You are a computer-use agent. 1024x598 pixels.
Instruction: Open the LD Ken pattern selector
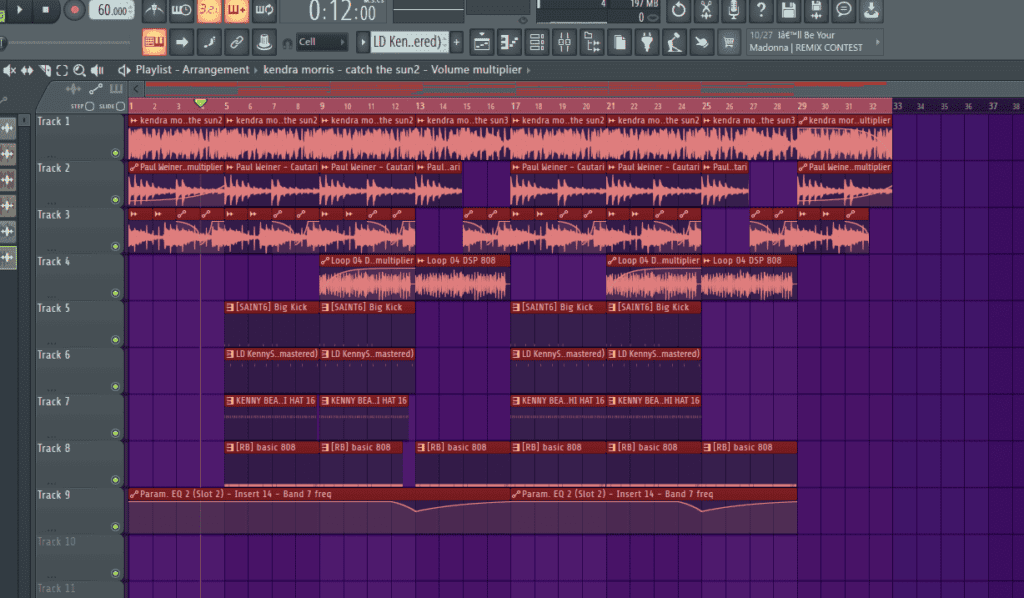pyautogui.click(x=405, y=42)
